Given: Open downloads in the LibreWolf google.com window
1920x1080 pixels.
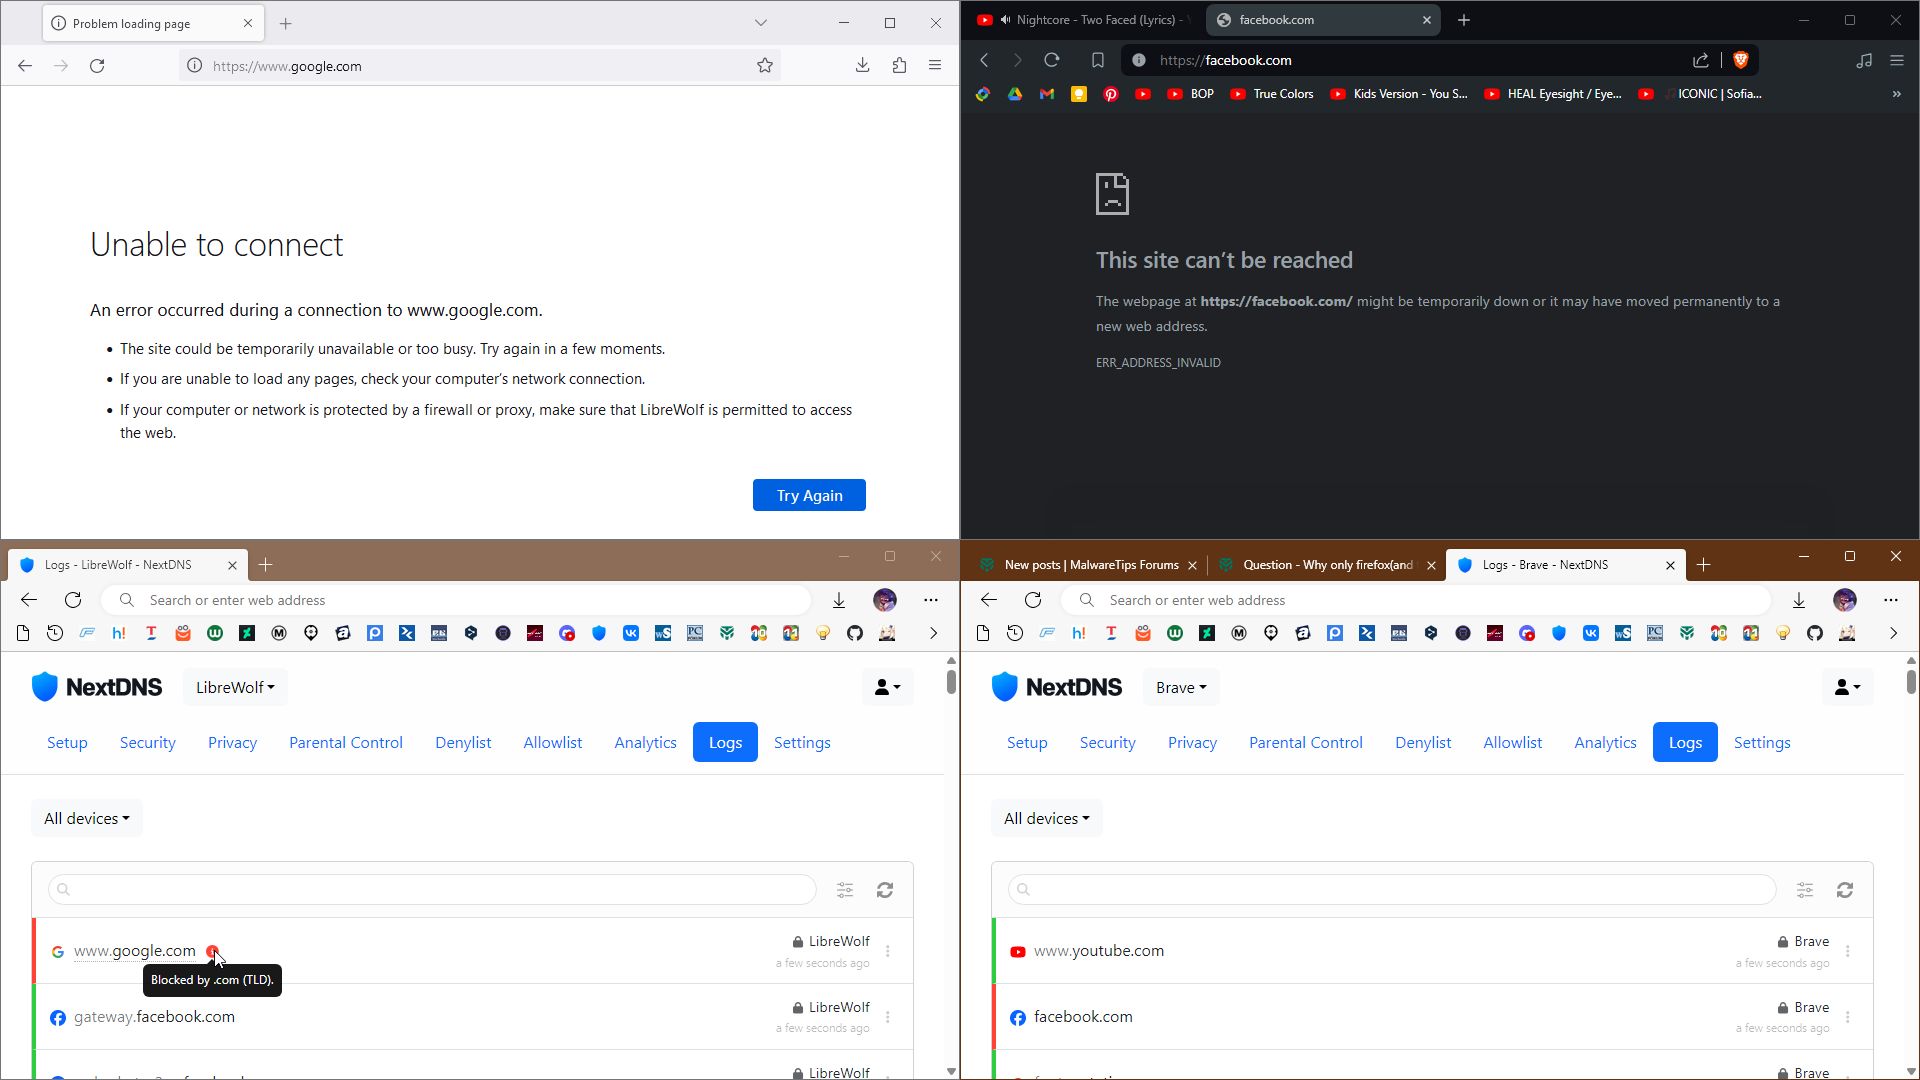Looking at the screenshot, I should [x=863, y=66].
